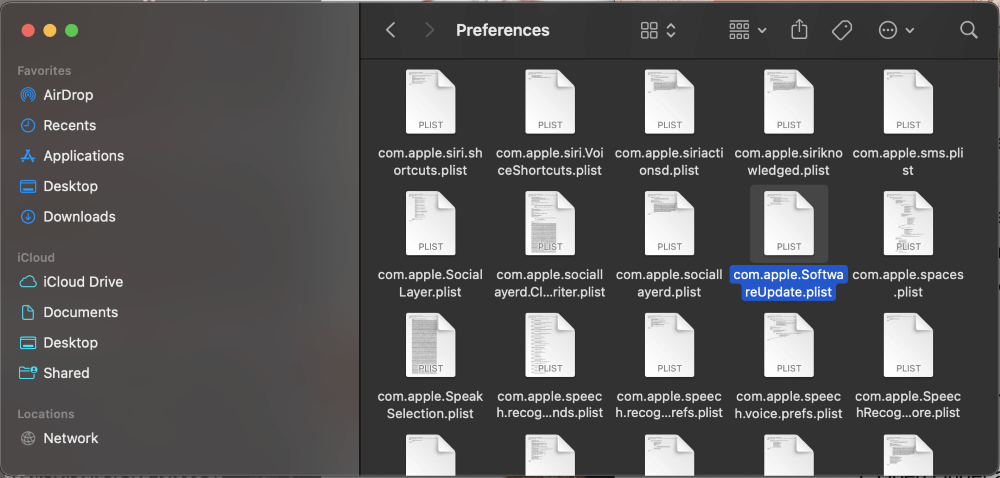
Task: Select com.apple.speech.voice.prefs.plist file icon
Action: [x=789, y=345]
